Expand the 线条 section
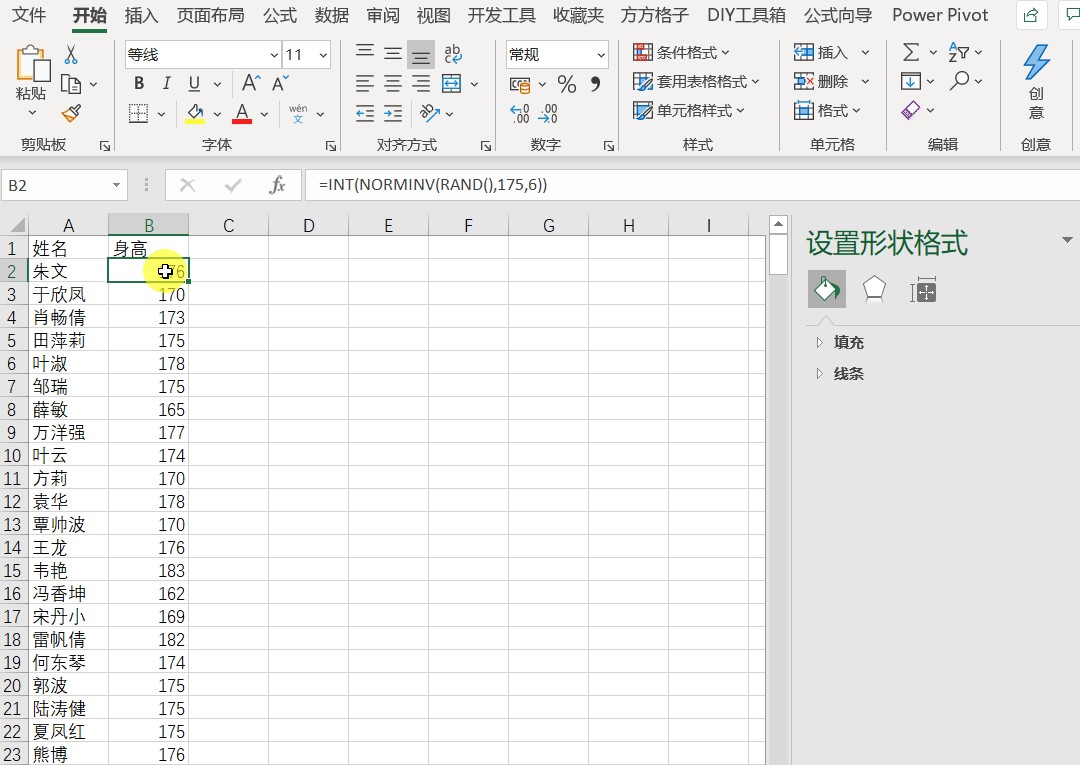1080x765 pixels. [848, 374]
